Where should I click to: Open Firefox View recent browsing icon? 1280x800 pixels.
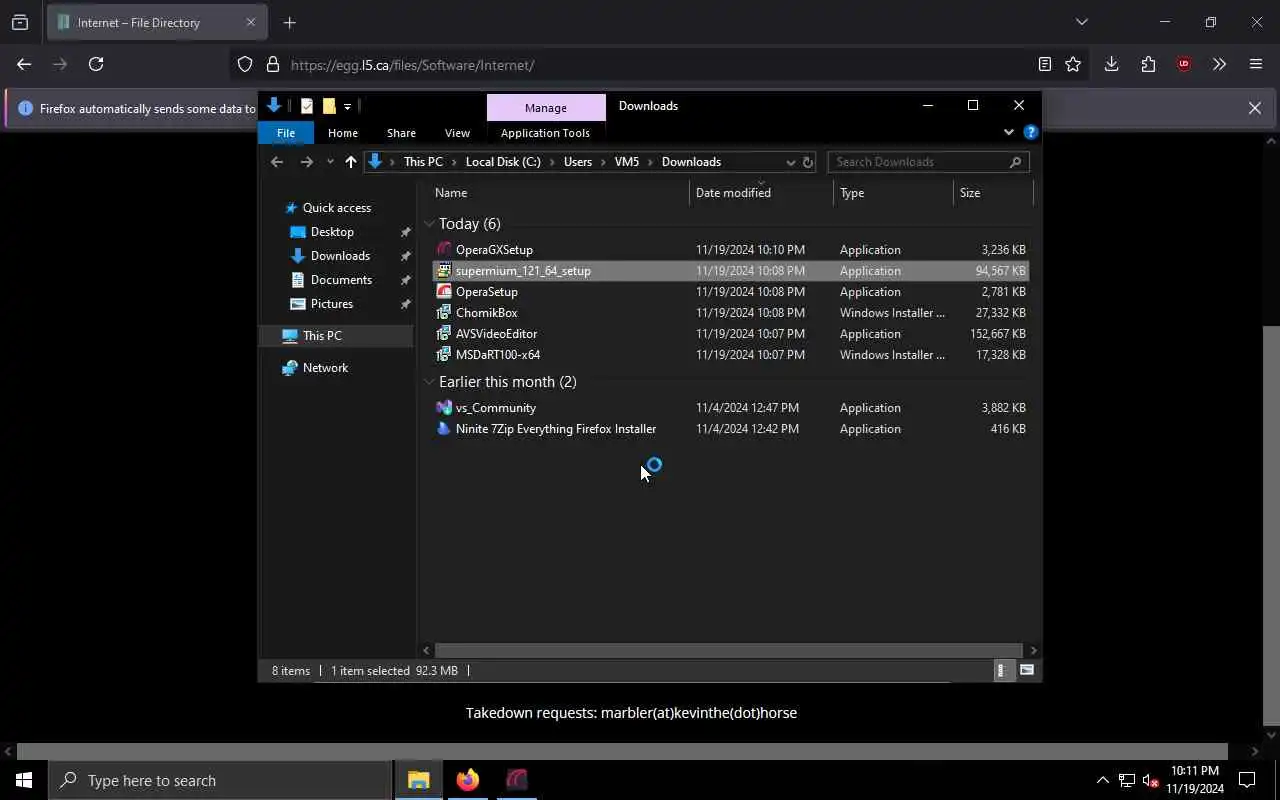tap(20, 22)
